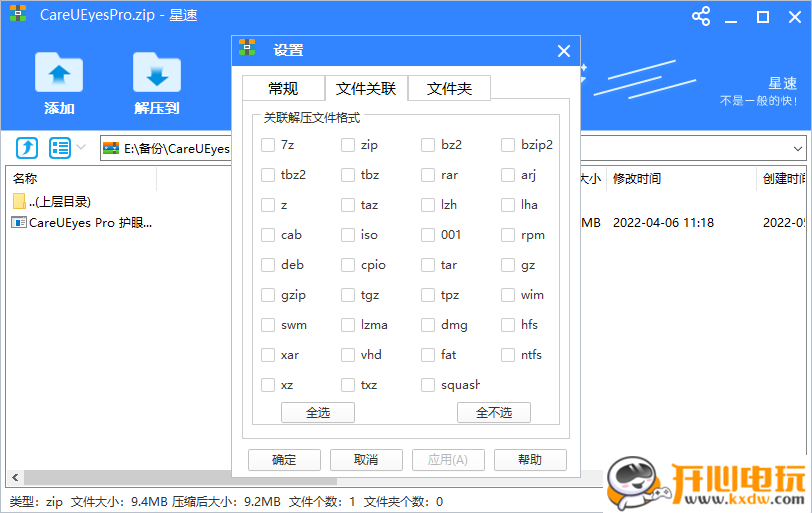
Task: Toggle the vhd format checkbox
Action: [x=348, y=355]
